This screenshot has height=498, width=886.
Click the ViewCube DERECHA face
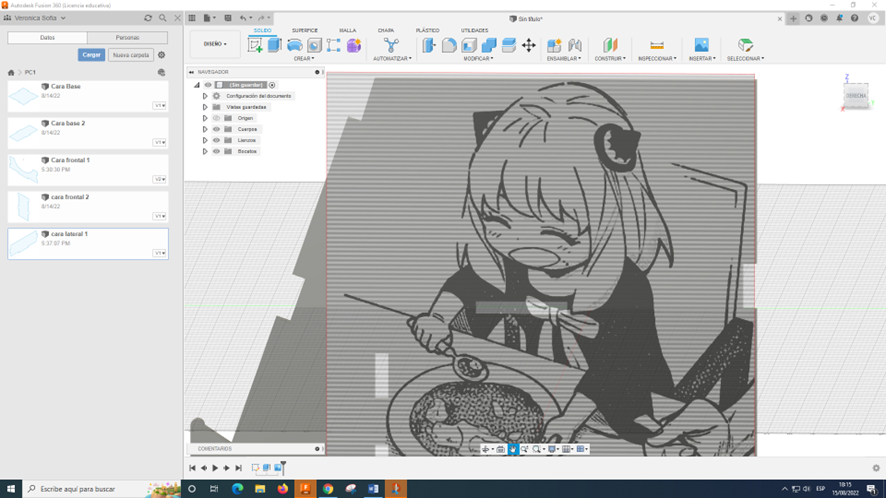(856, 96)
